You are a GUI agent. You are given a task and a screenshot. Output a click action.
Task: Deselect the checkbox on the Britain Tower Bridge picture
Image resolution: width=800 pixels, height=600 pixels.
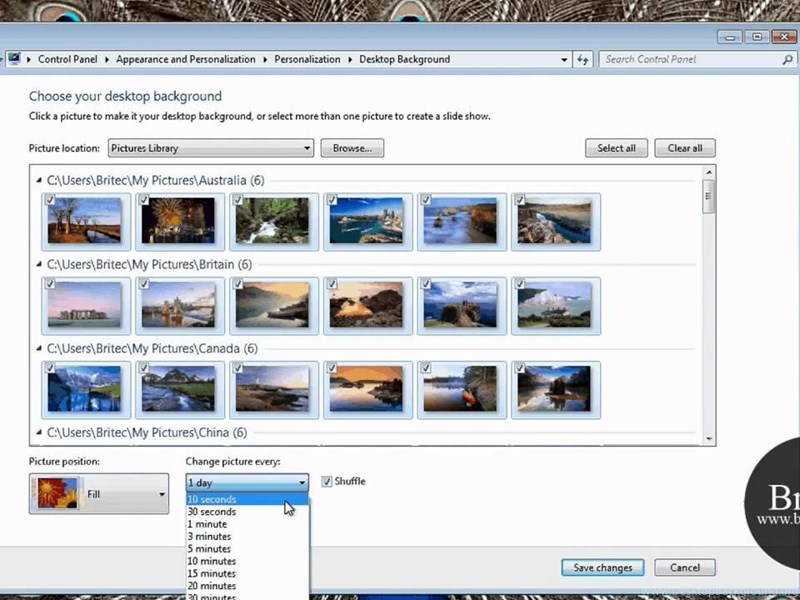[144, 284]
